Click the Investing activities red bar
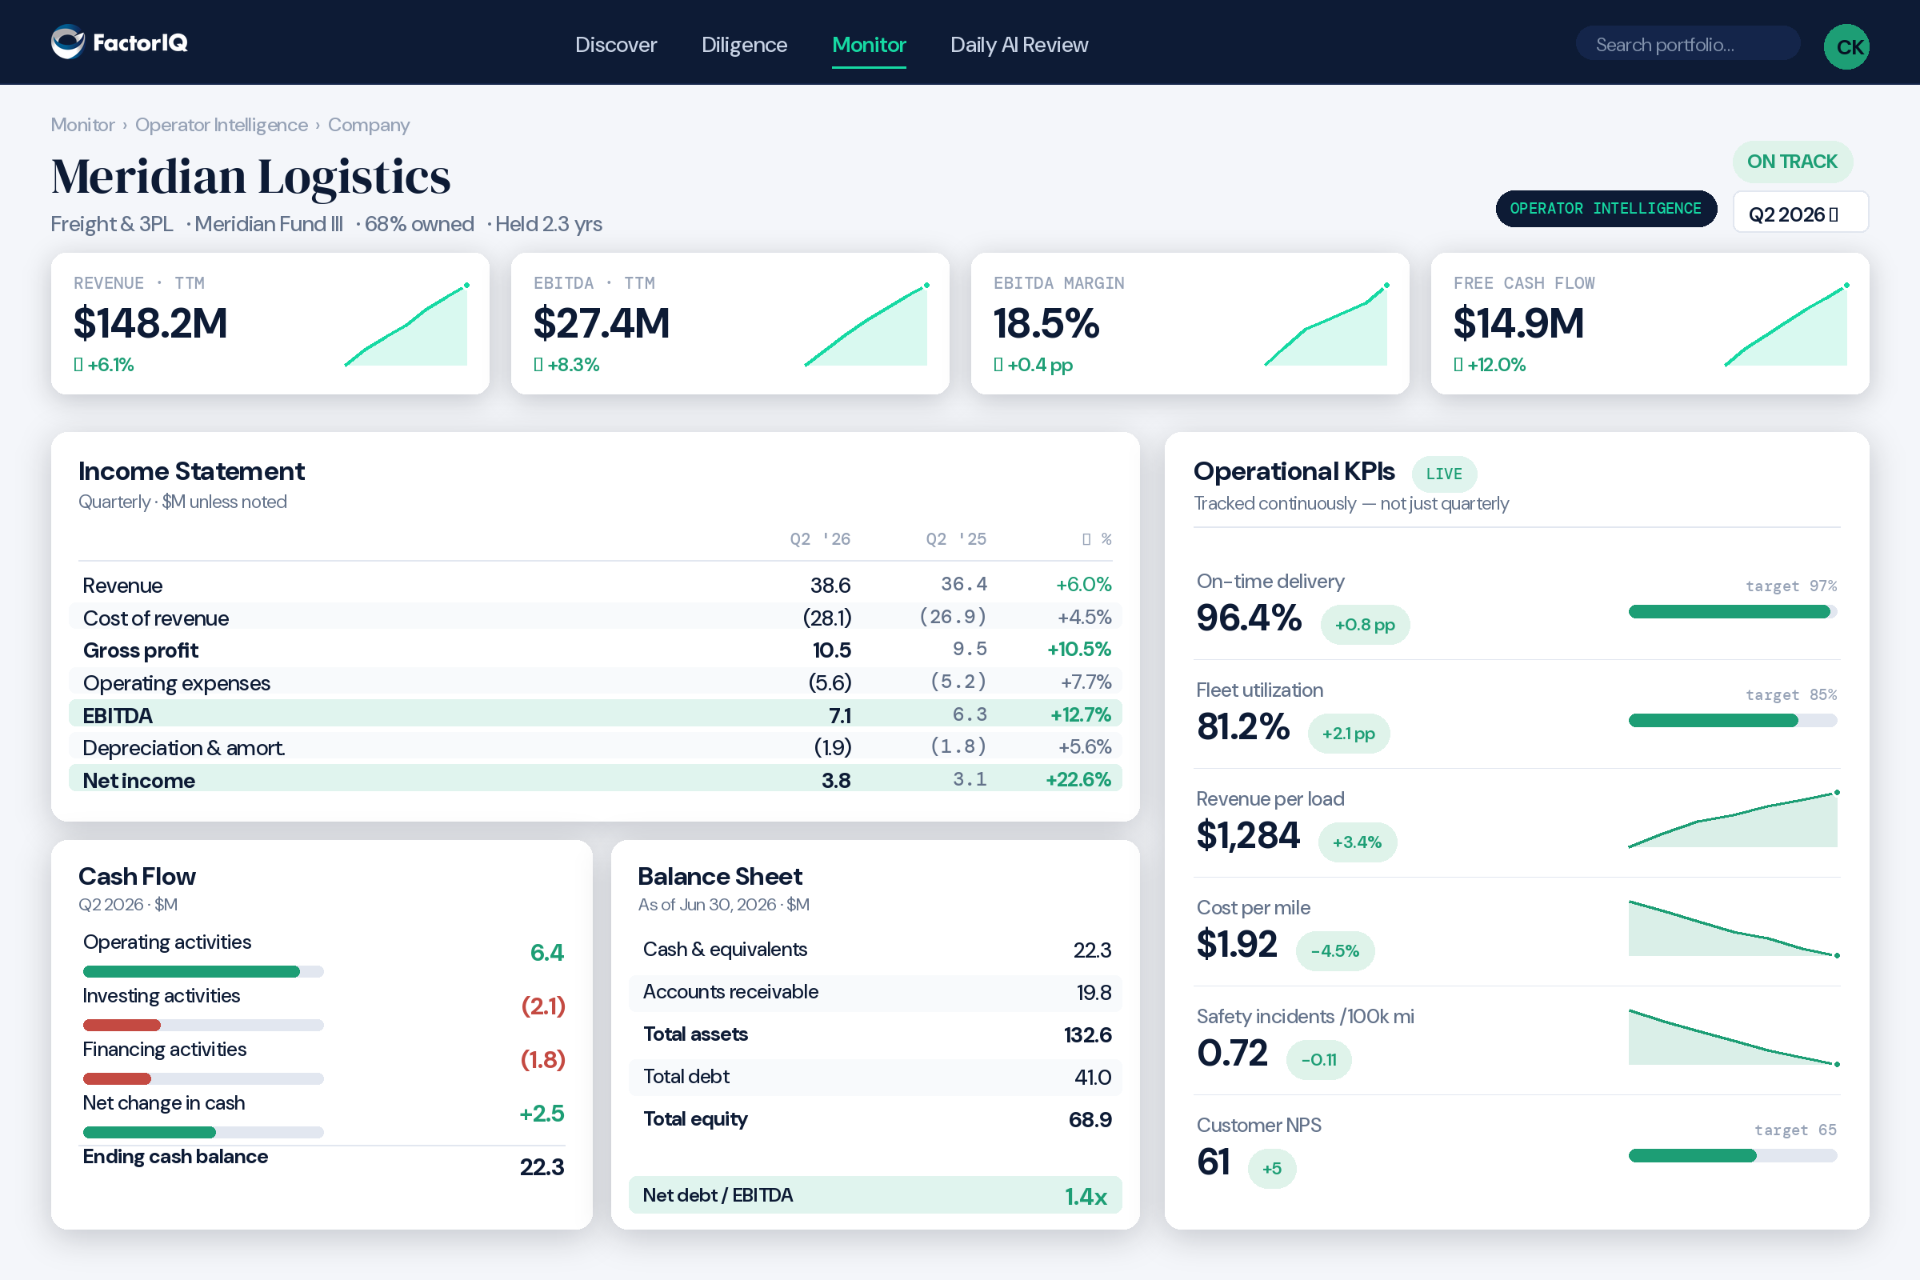1920x1280 pixels. (x=121, y=1025)
